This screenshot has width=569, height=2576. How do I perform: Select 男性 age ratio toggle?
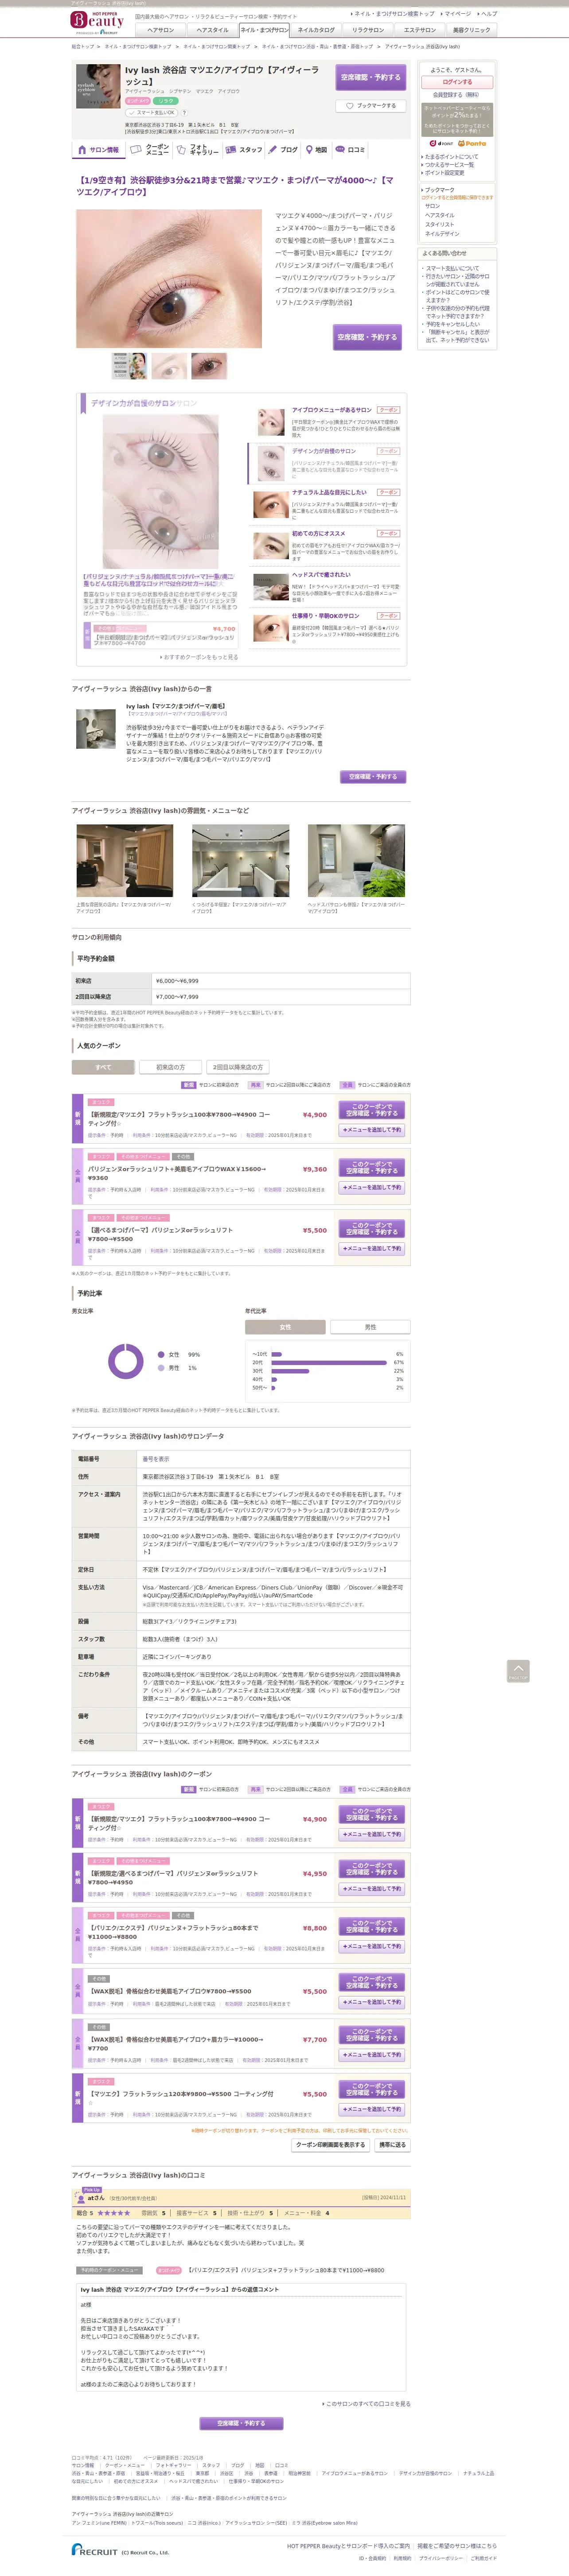pos(370,1327)
